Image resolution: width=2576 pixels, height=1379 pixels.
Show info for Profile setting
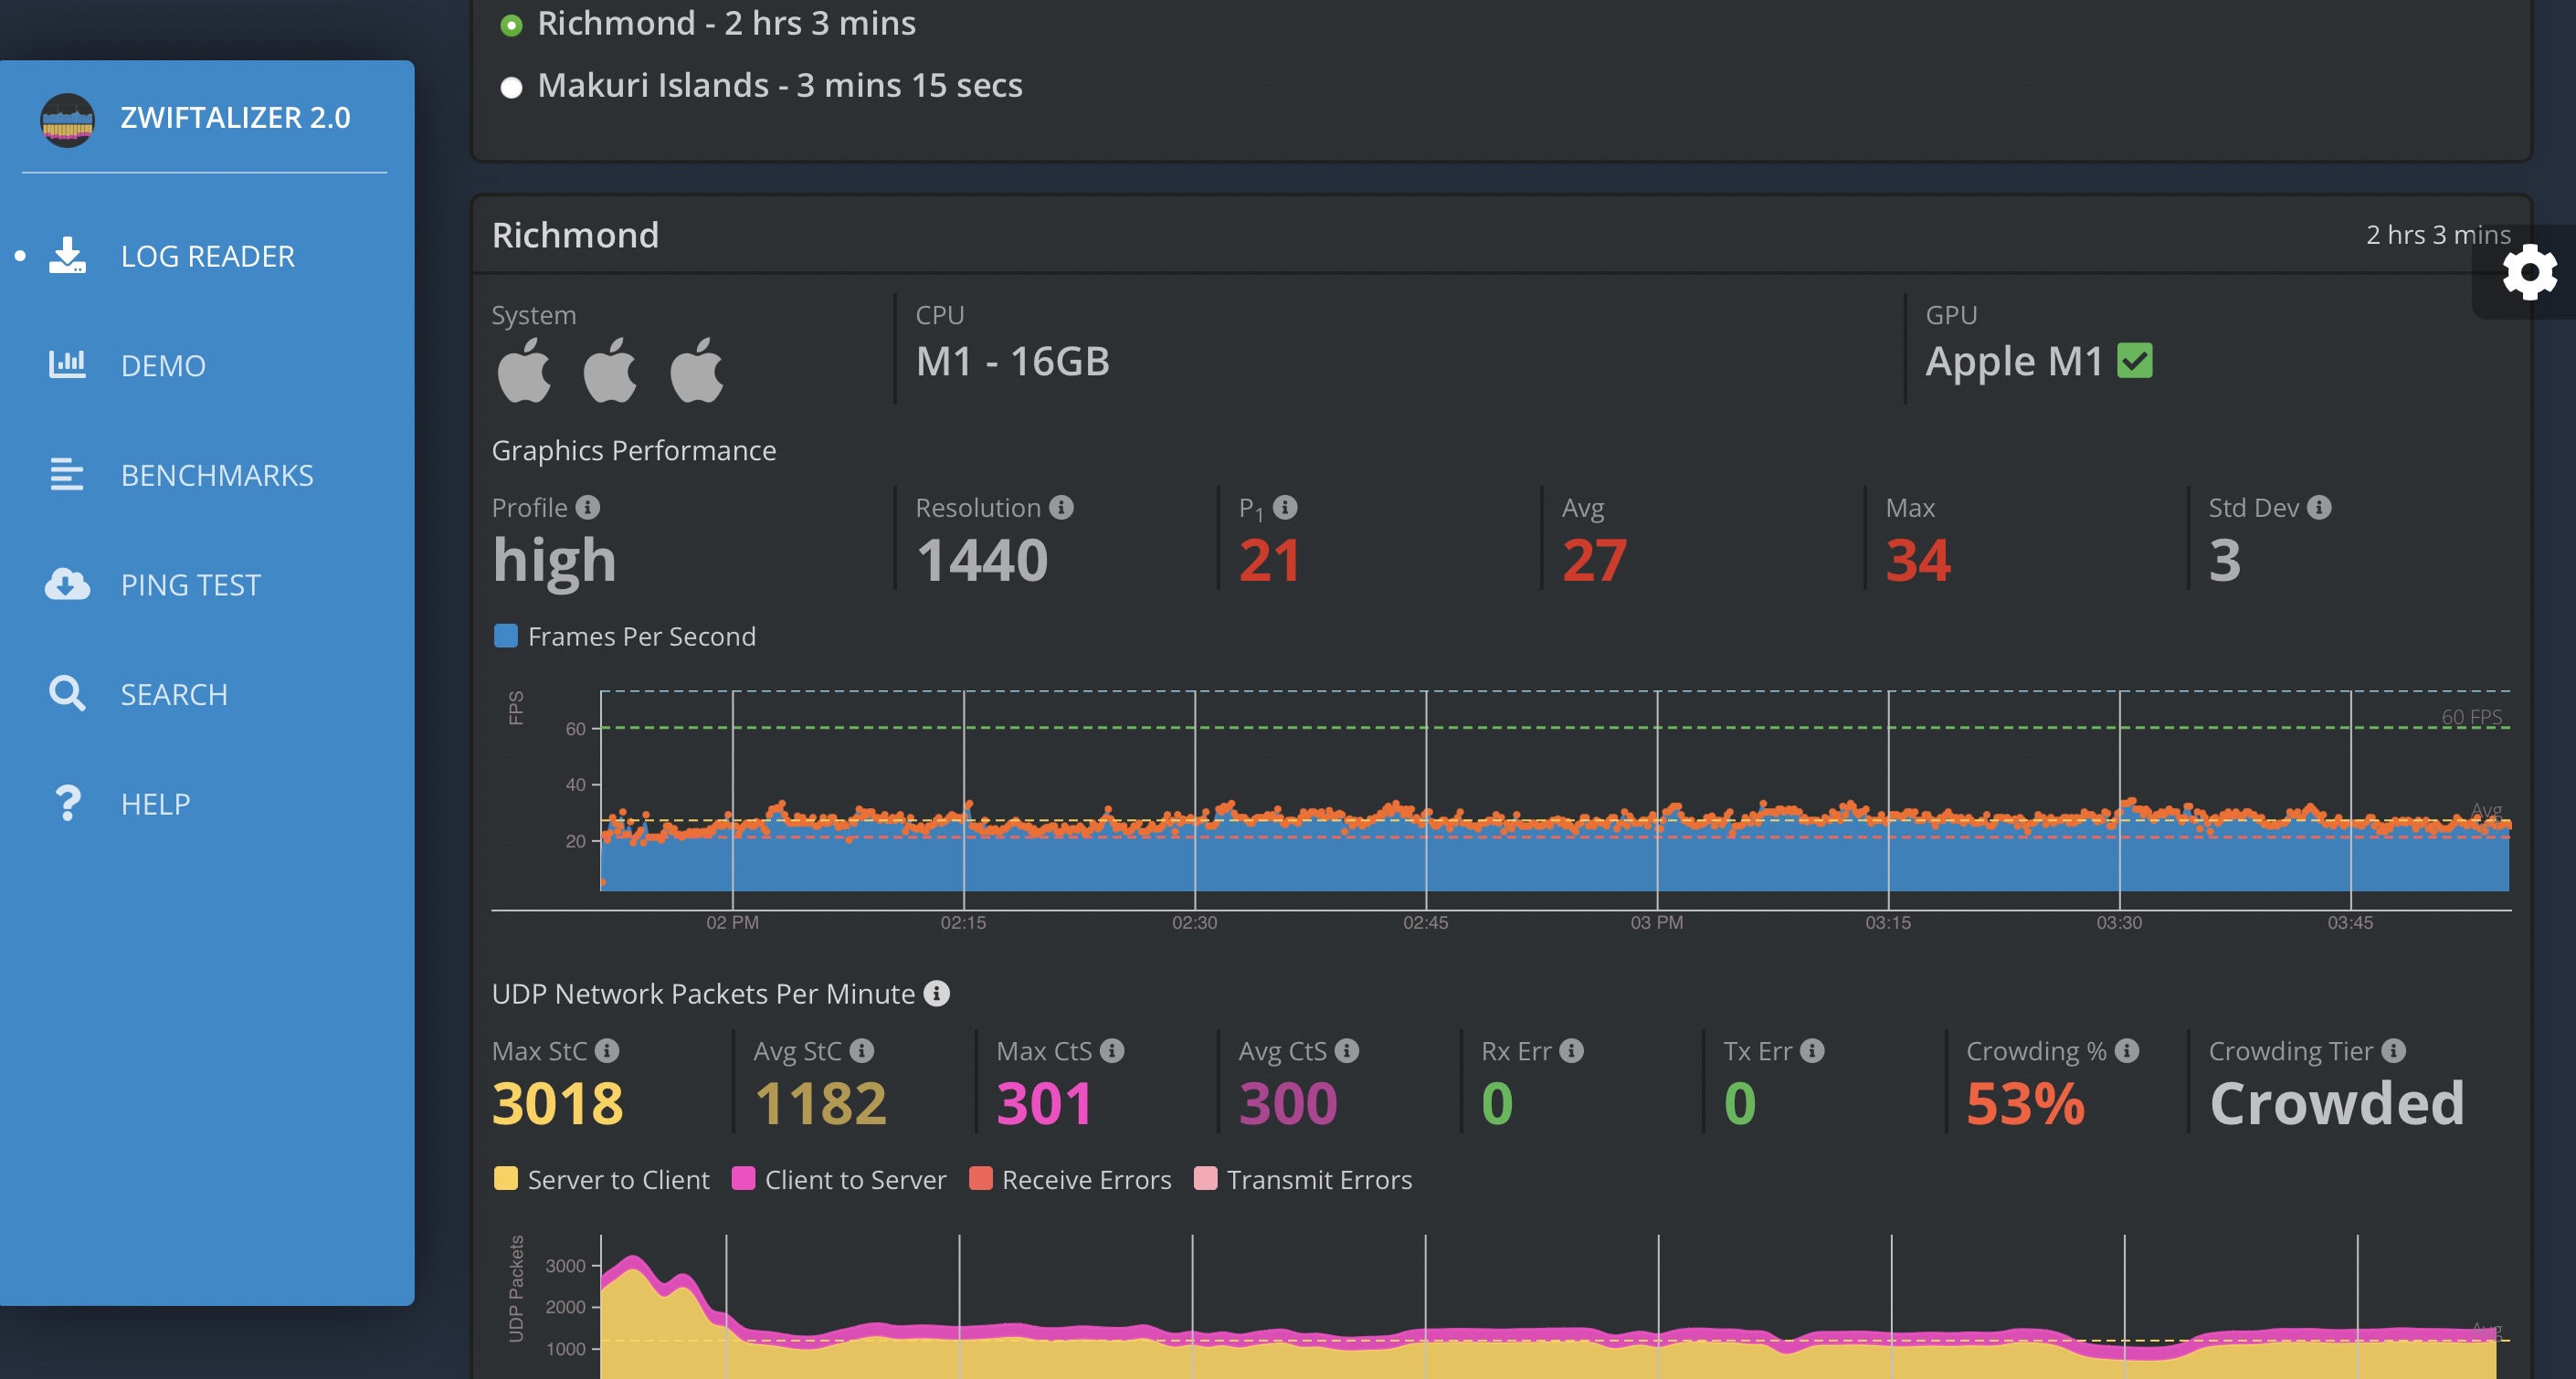[588, 508]
